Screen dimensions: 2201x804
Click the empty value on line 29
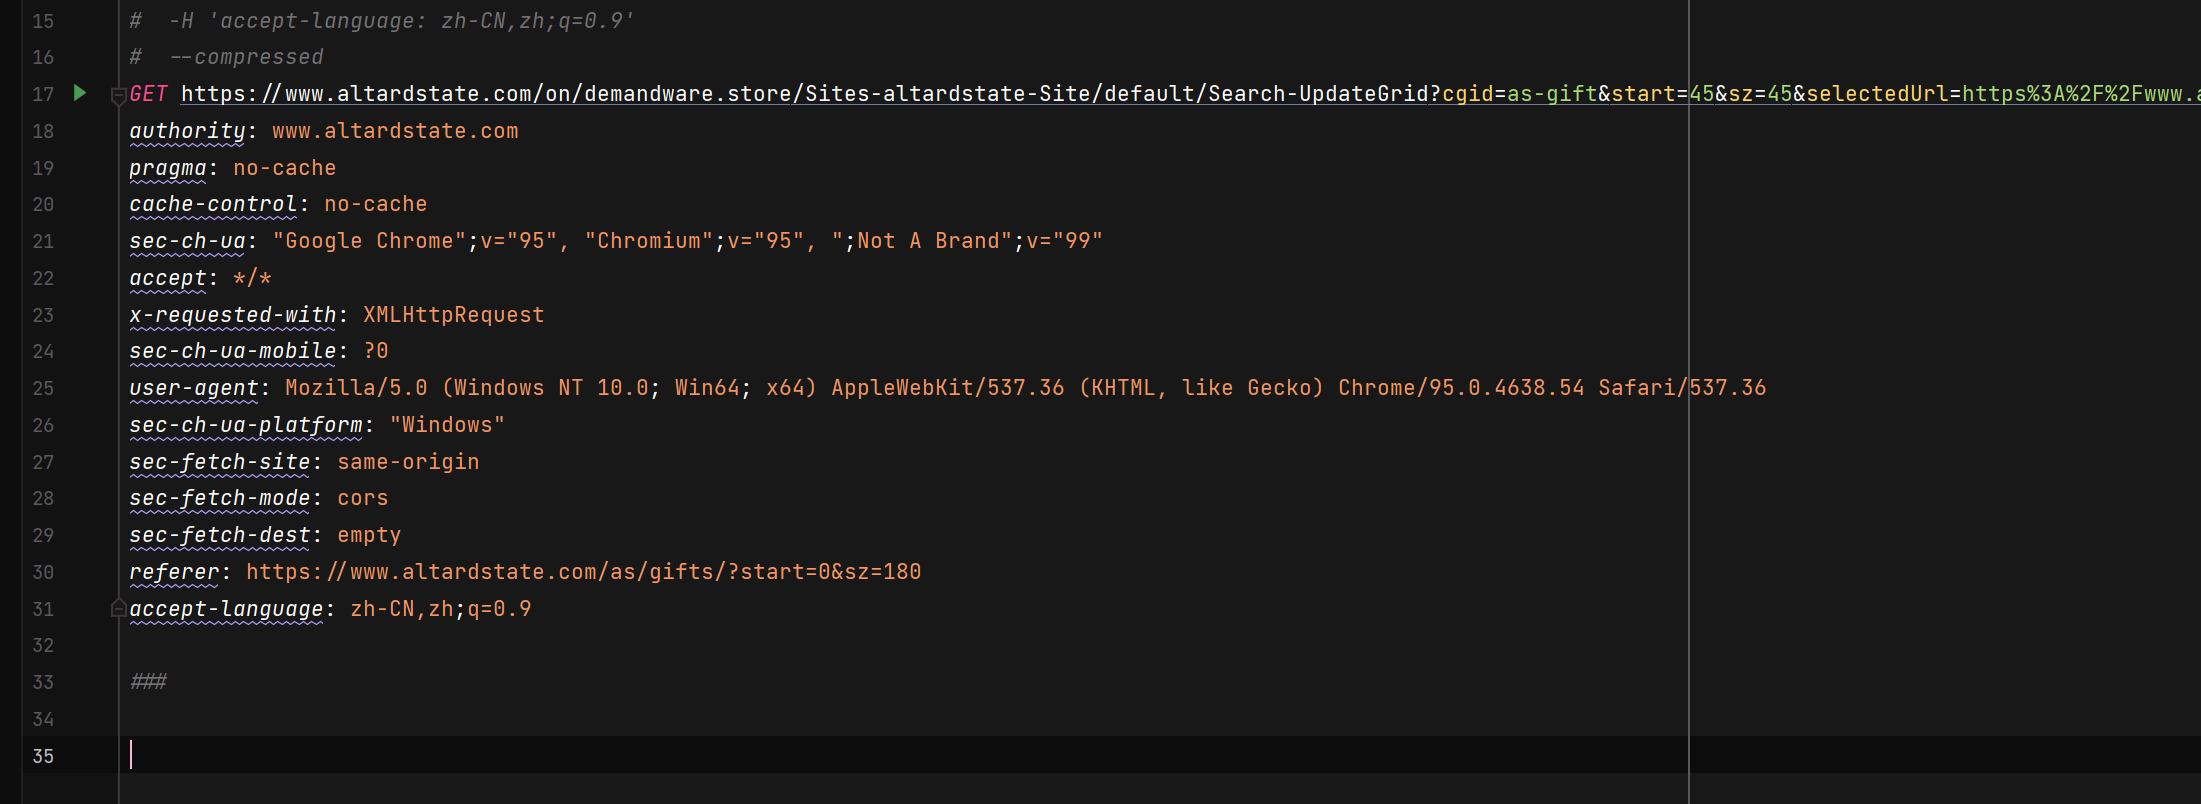369,535
